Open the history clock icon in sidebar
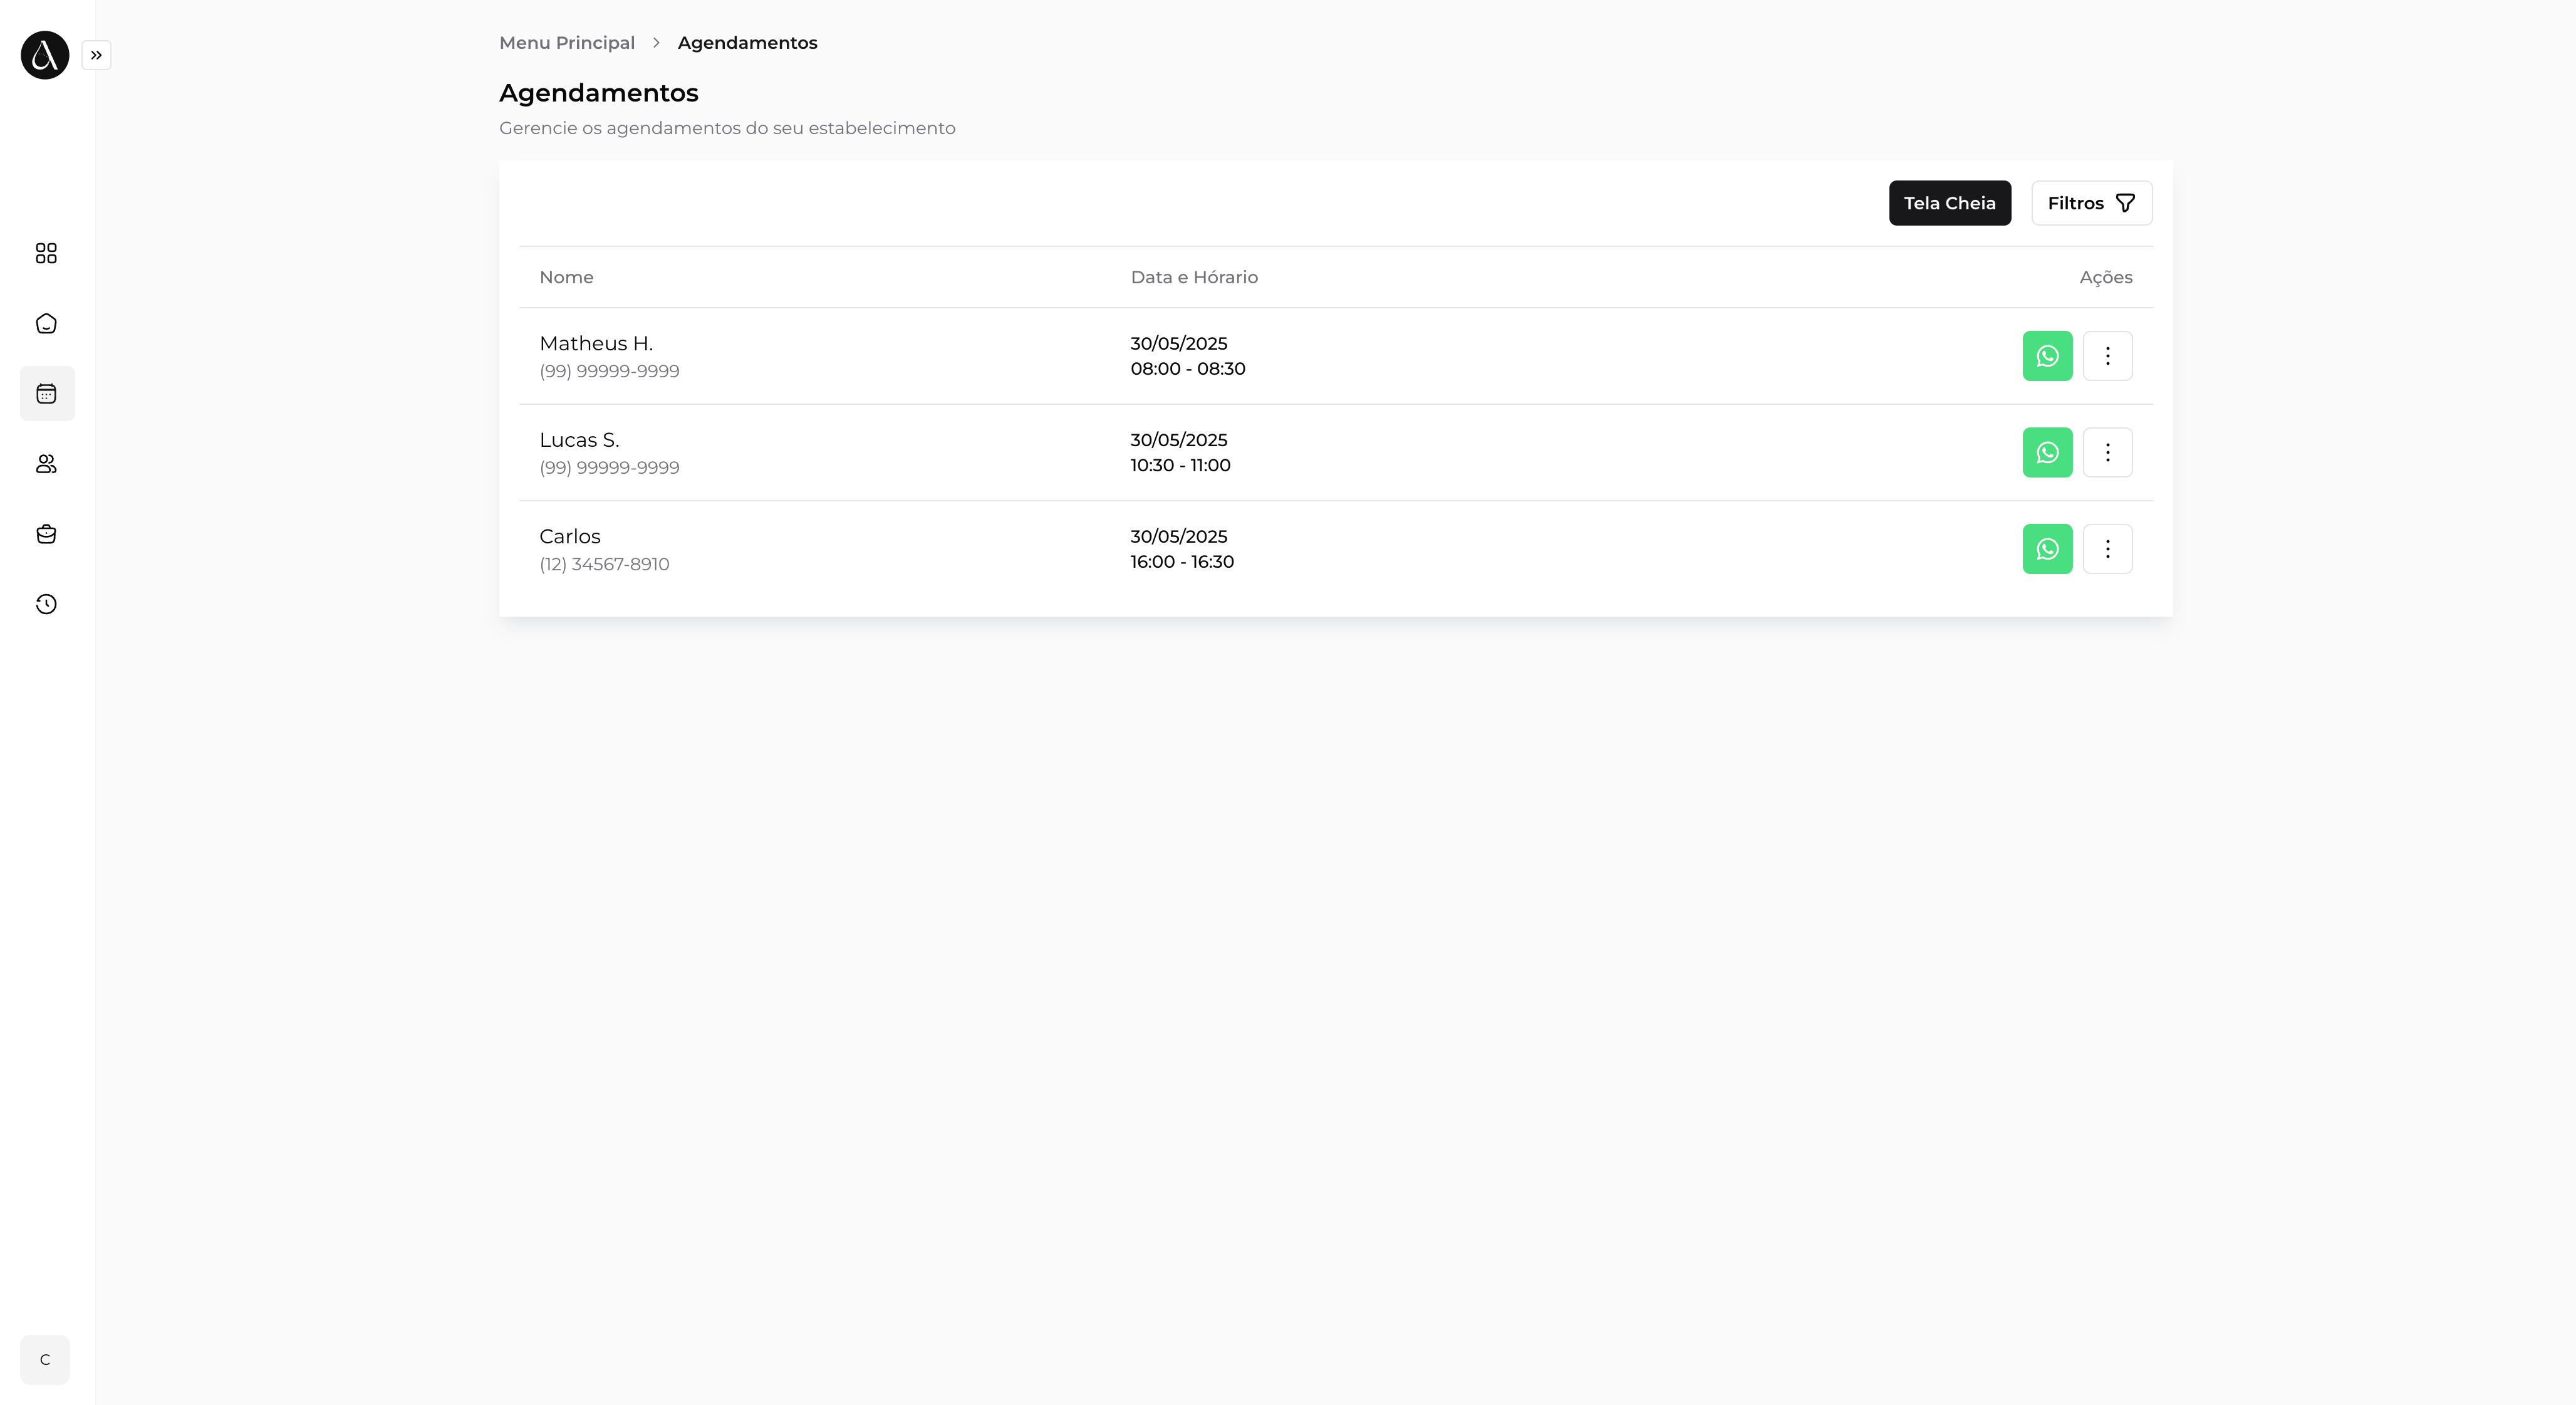This screenshot has width=2576, height=1405. [46, 603]
